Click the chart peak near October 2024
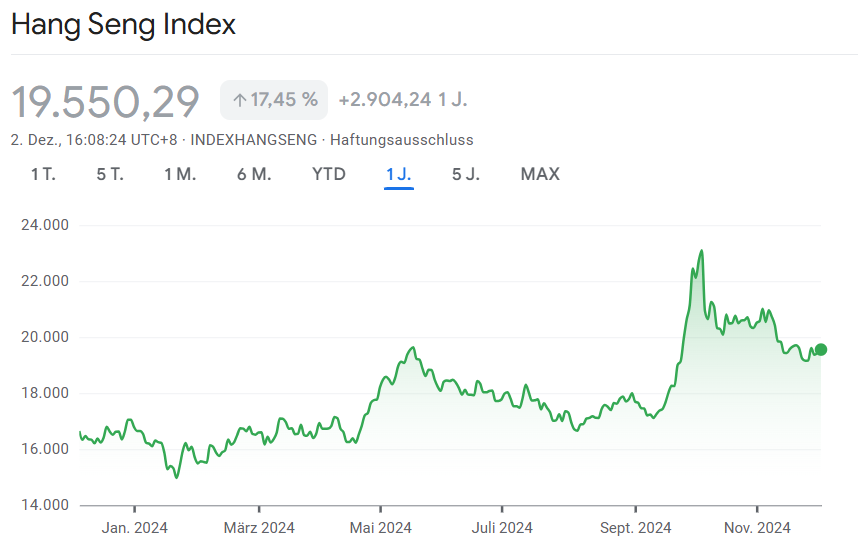Image resolution: width=858 pixels, height=553 pixels. click(702, 251)
